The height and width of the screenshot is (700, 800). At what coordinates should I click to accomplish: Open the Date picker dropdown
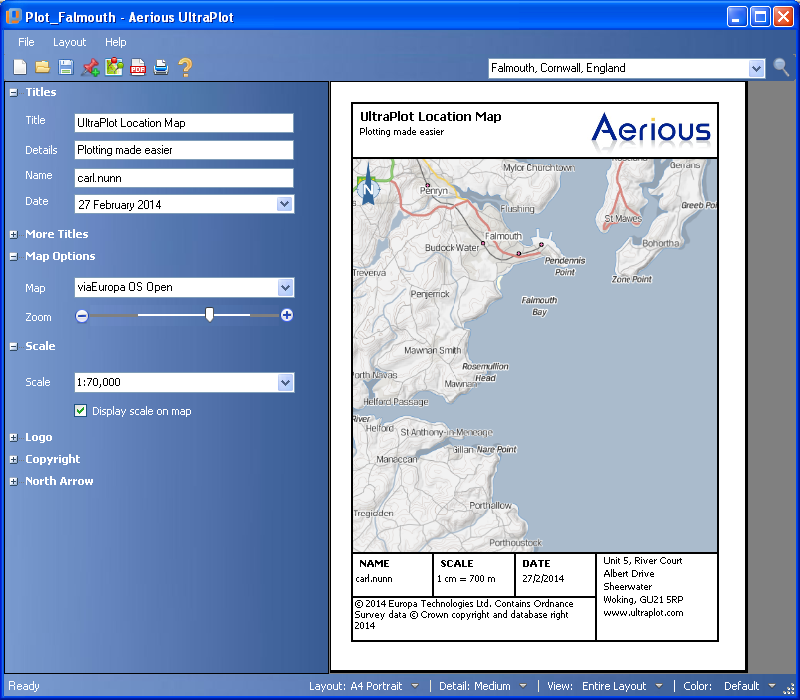(x=285, y=204)
